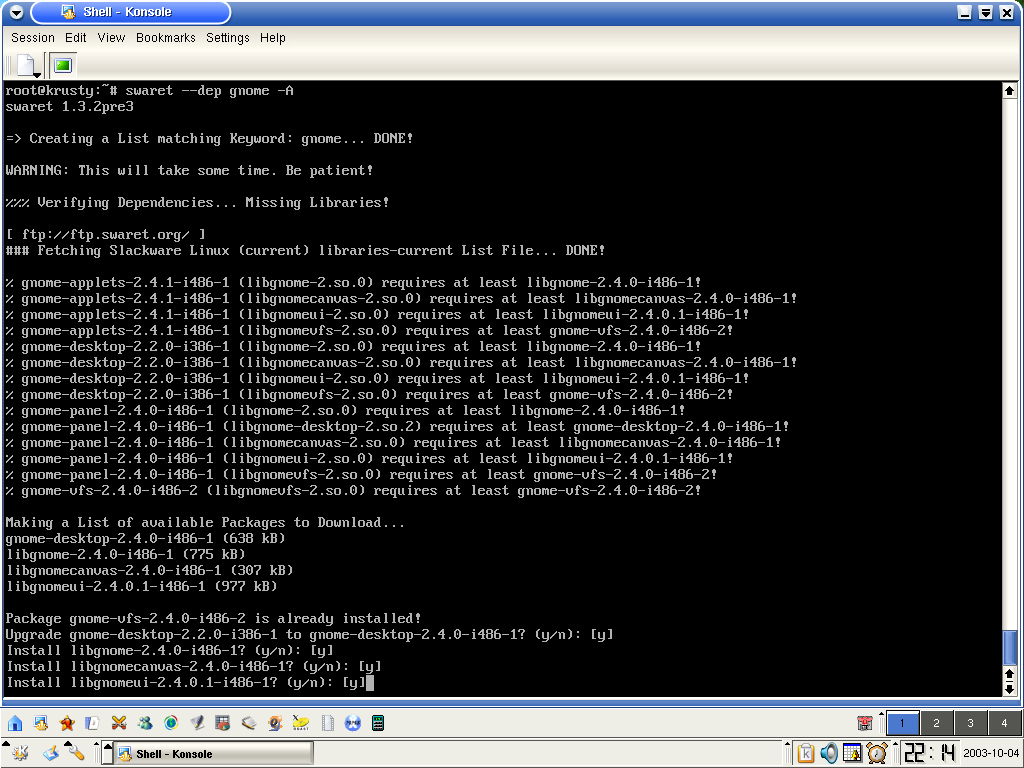The height and width of the screenshot is (768, 1024).
Task: Click the red star panel icon
Action: [67, 723]
